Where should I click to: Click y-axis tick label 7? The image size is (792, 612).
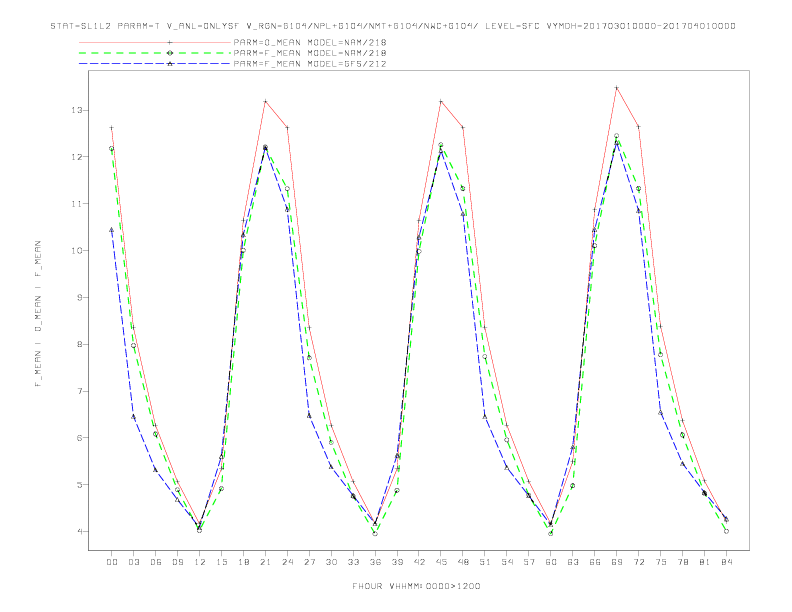pyautogui.click(x=80, y=391)
